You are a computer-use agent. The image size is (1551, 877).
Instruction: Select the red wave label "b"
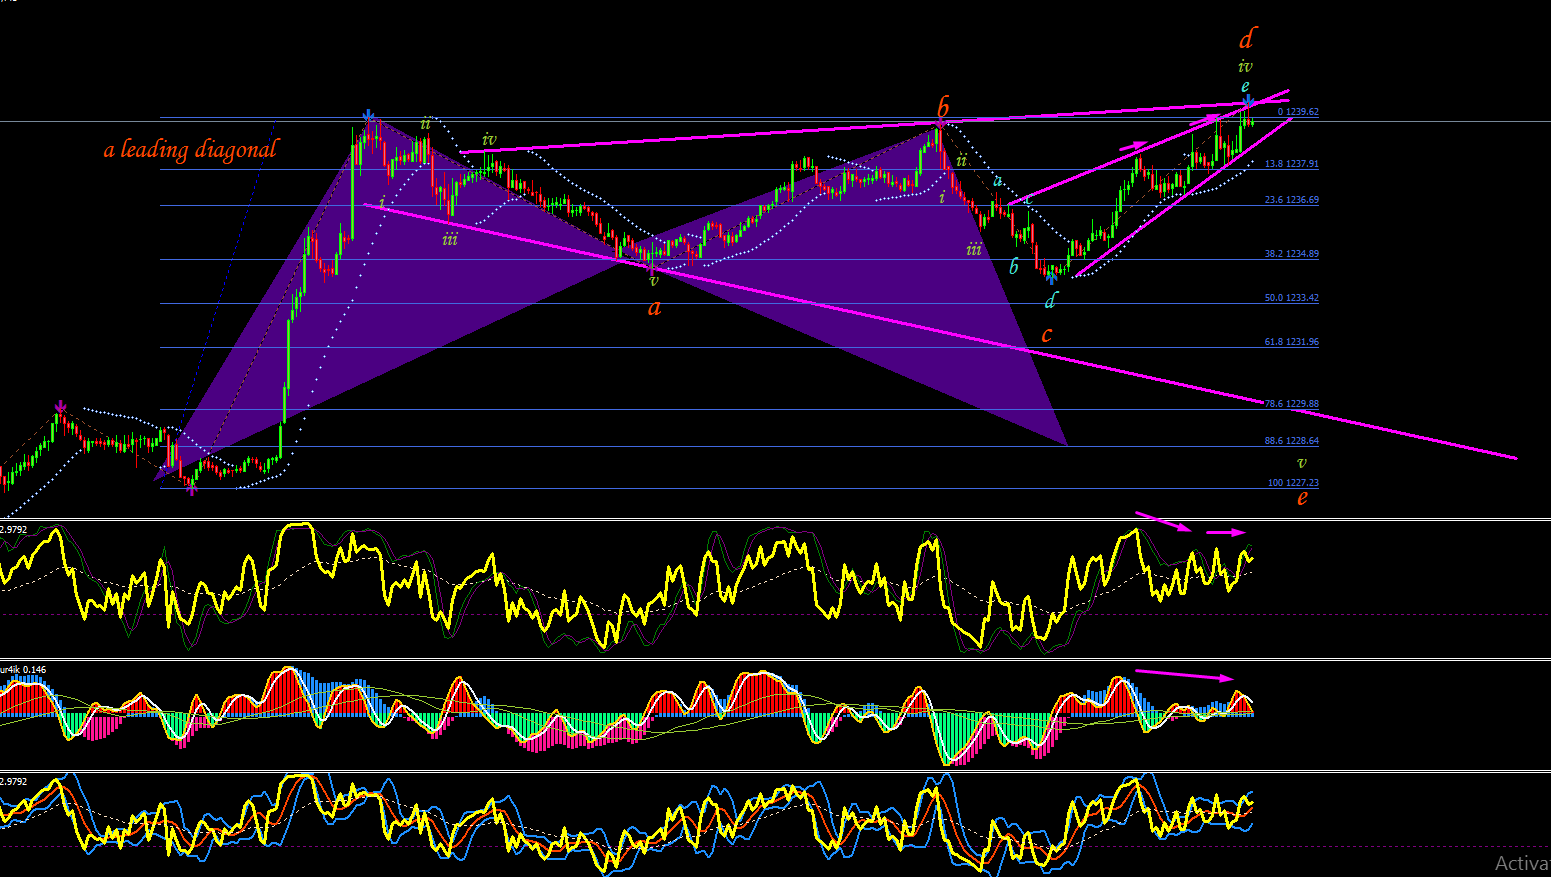pos(943,106)
